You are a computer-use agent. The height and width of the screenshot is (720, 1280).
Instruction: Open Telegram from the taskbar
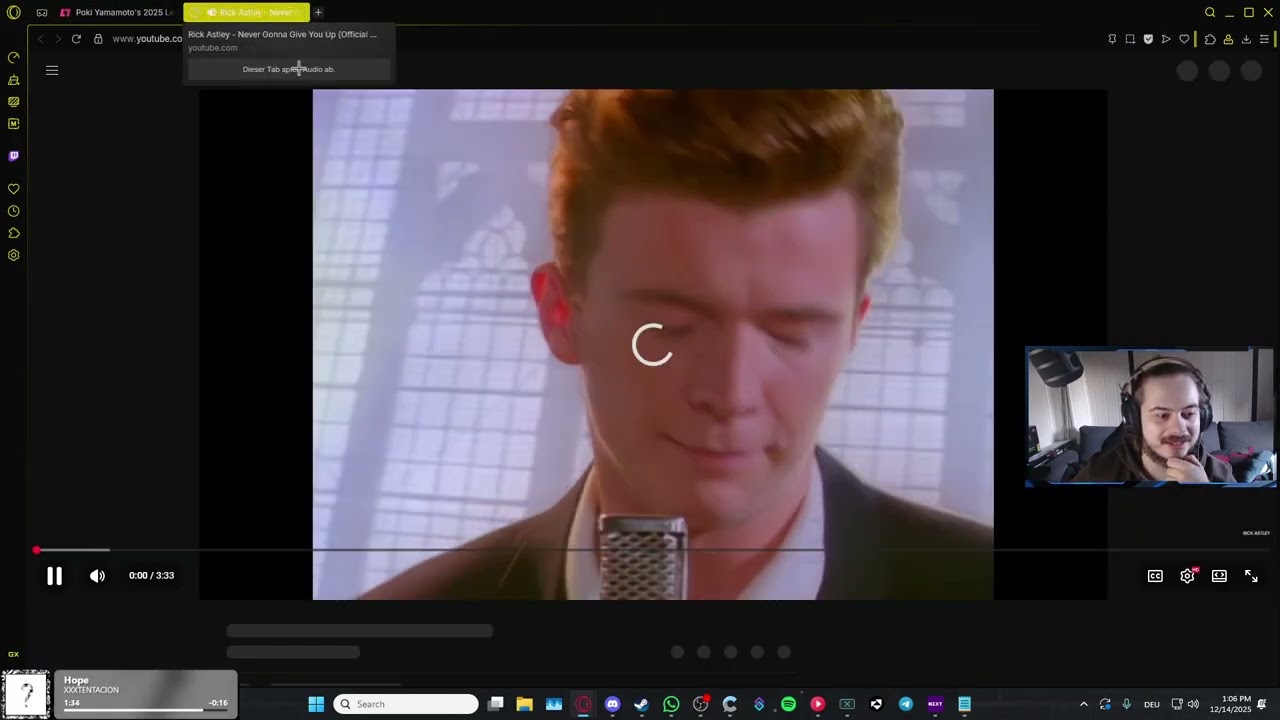[x=906, y=704]
